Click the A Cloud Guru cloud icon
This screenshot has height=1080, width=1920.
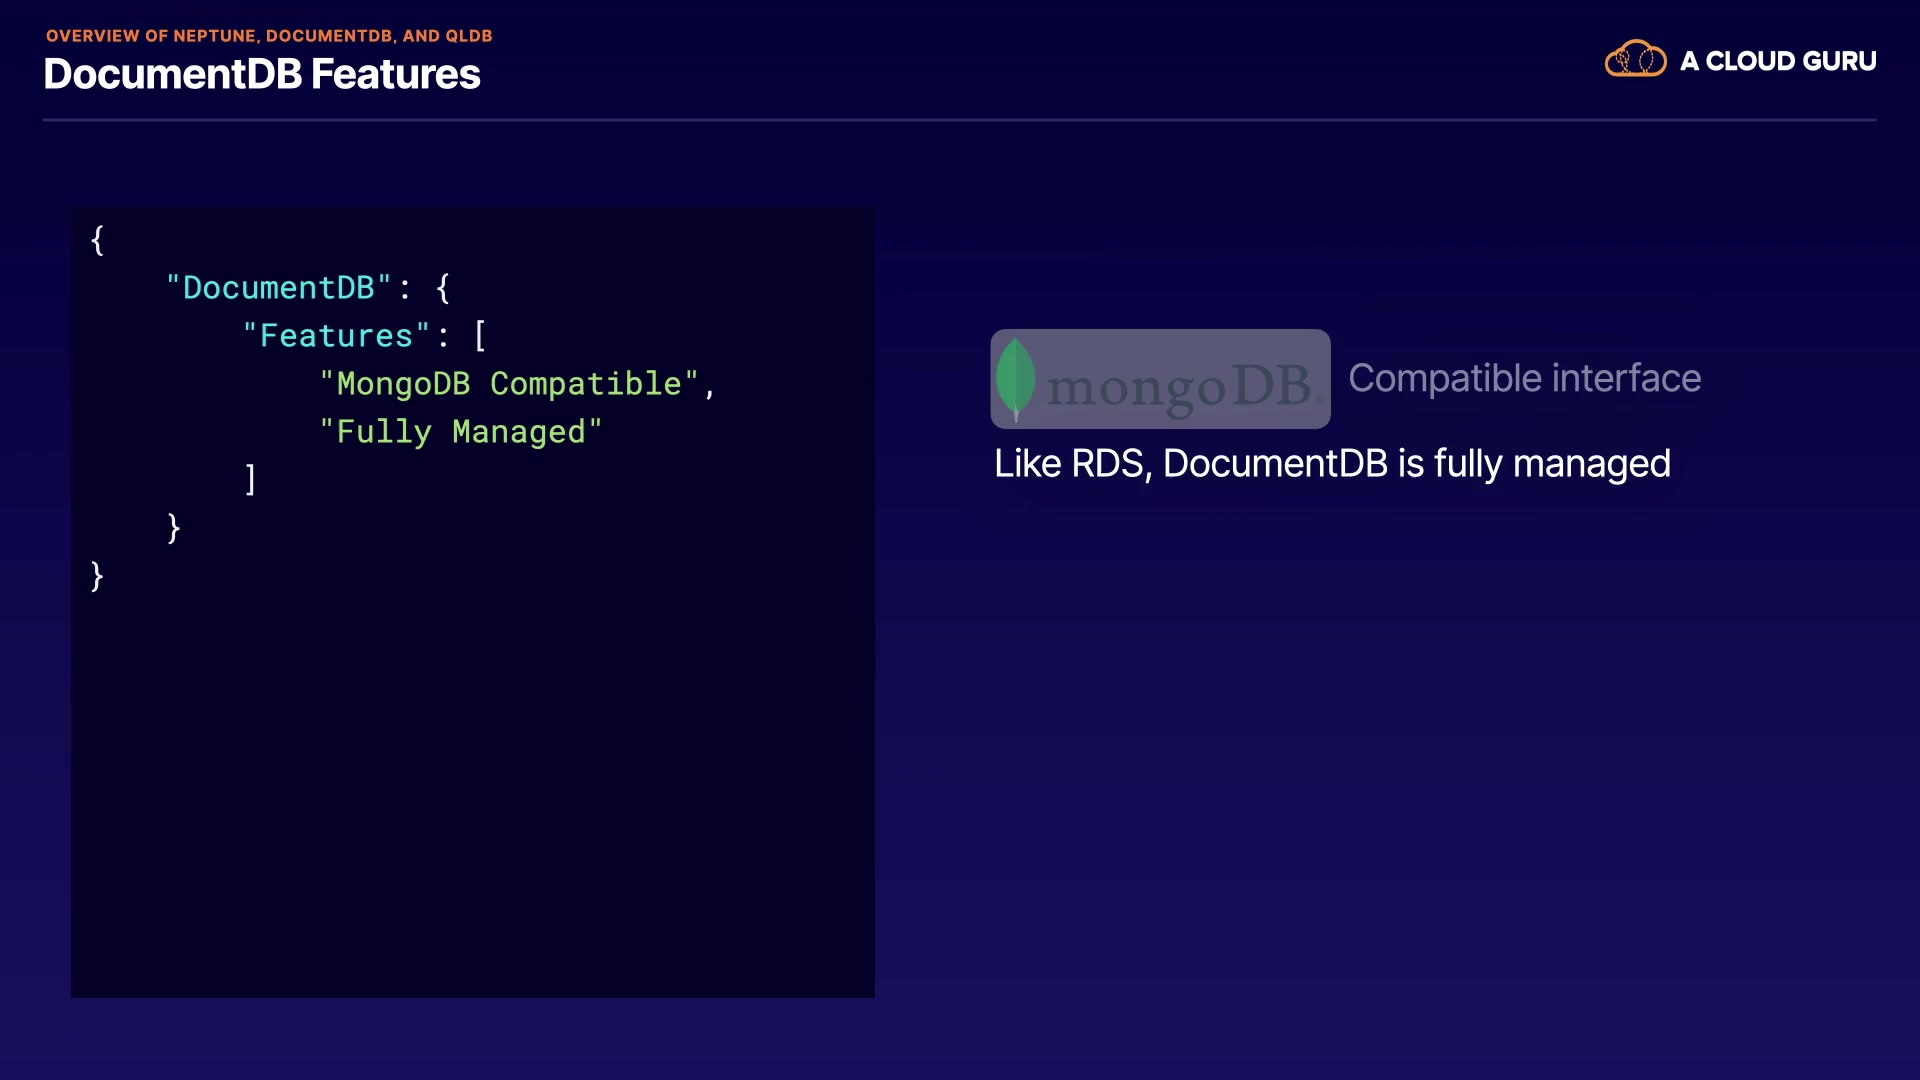[x=1635, y=60]
